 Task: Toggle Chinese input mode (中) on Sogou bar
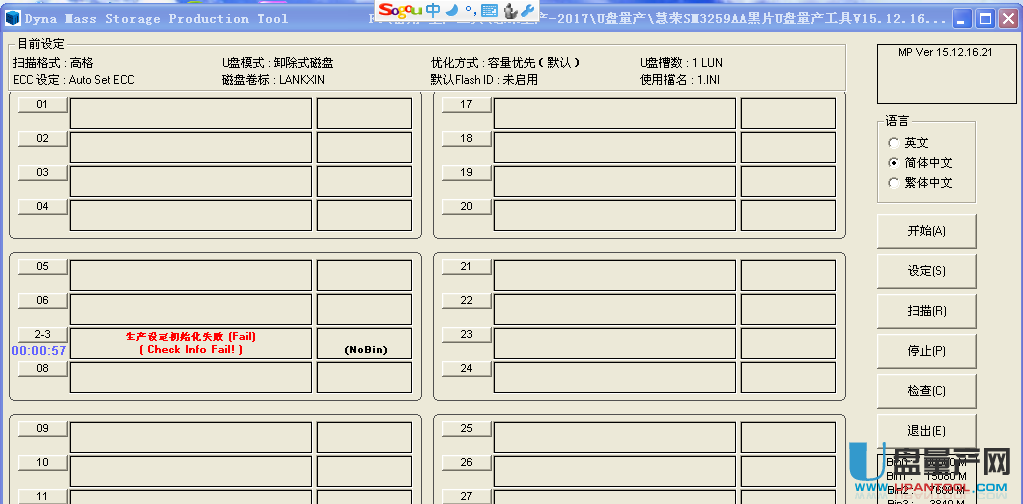point(433,10)
